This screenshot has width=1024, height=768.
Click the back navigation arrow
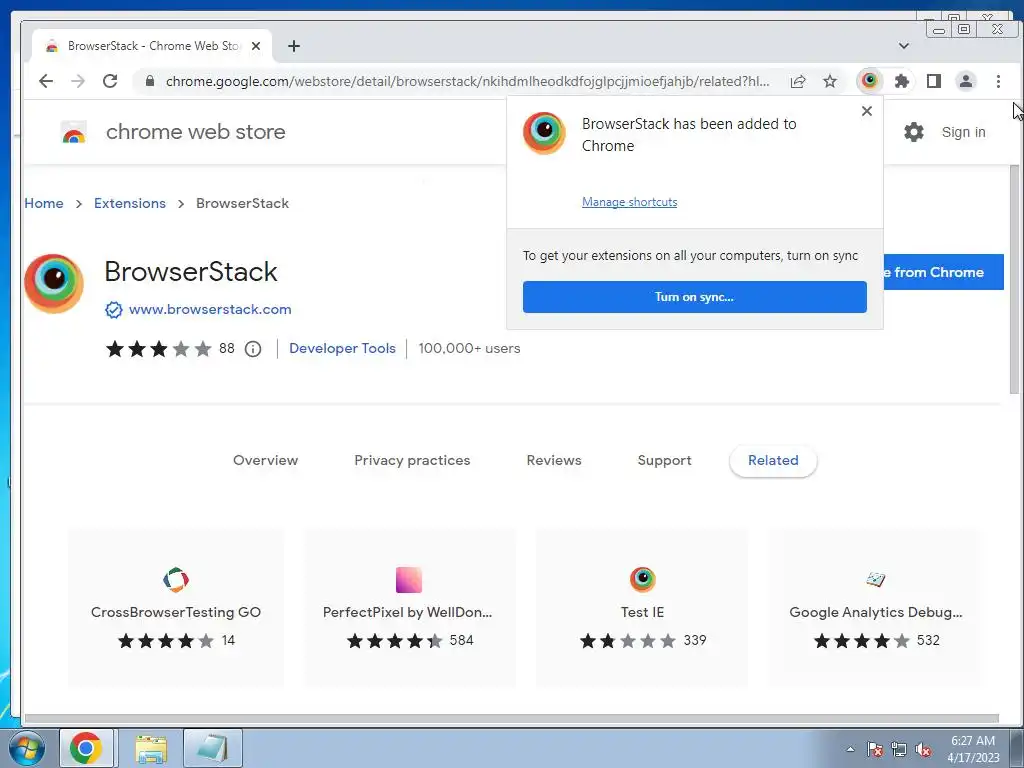(x=46, y=81)
